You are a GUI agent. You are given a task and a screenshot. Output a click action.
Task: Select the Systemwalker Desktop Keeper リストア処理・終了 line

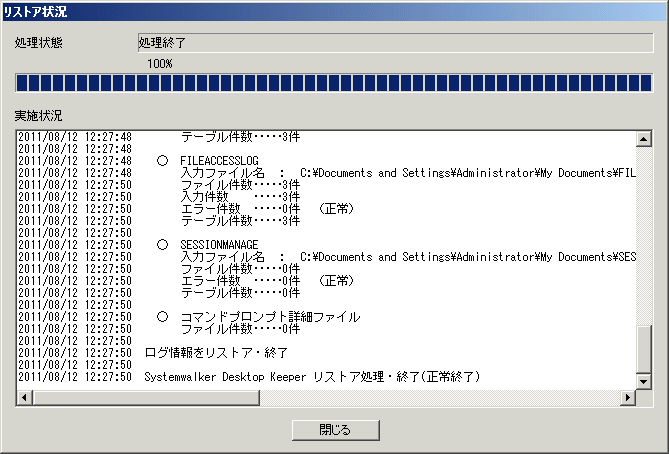(312, 377)
